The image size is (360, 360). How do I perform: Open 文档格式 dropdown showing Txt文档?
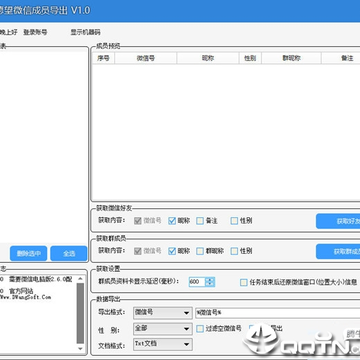pyautogui.click(x=163, y=344)
